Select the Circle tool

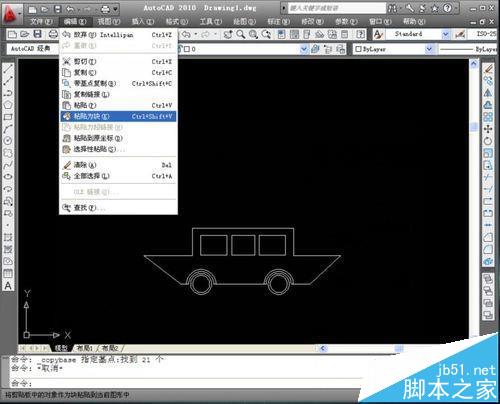tap(8, 141)
